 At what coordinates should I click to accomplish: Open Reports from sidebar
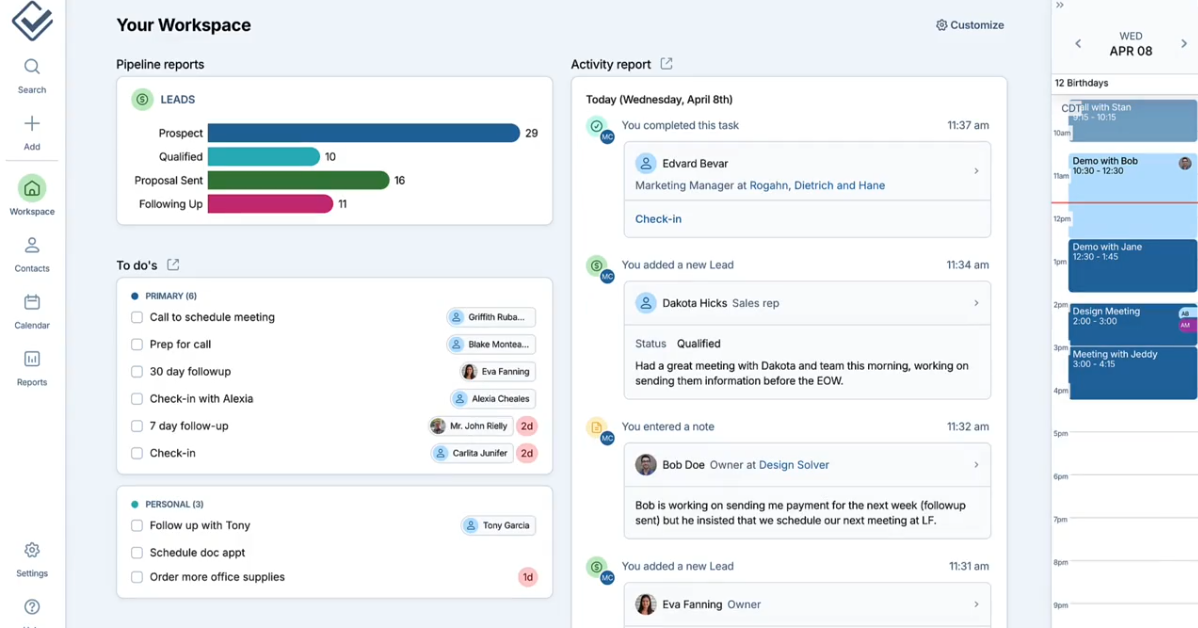point(31,368)
